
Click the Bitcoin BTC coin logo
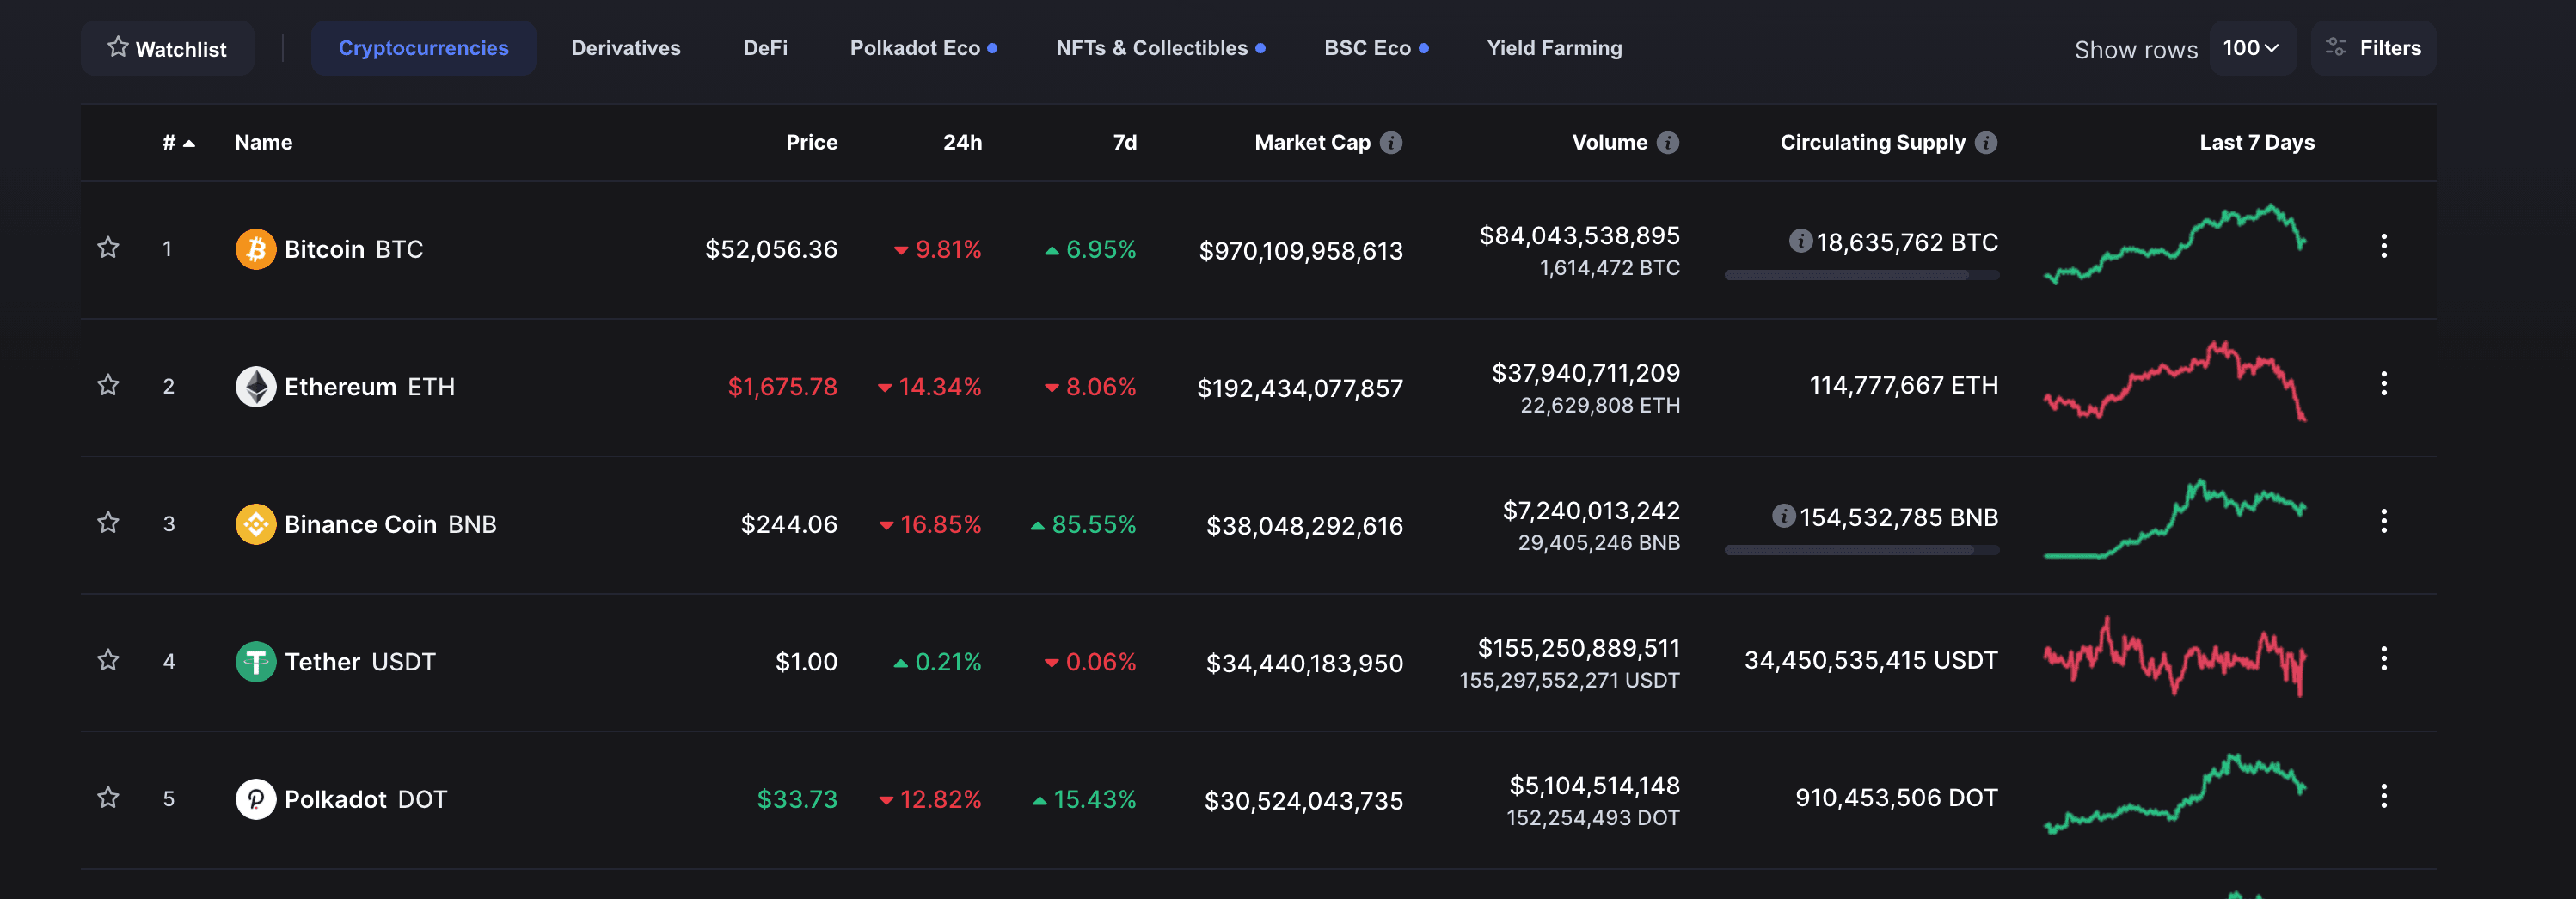pyautogui.click(x=256, y=249)
